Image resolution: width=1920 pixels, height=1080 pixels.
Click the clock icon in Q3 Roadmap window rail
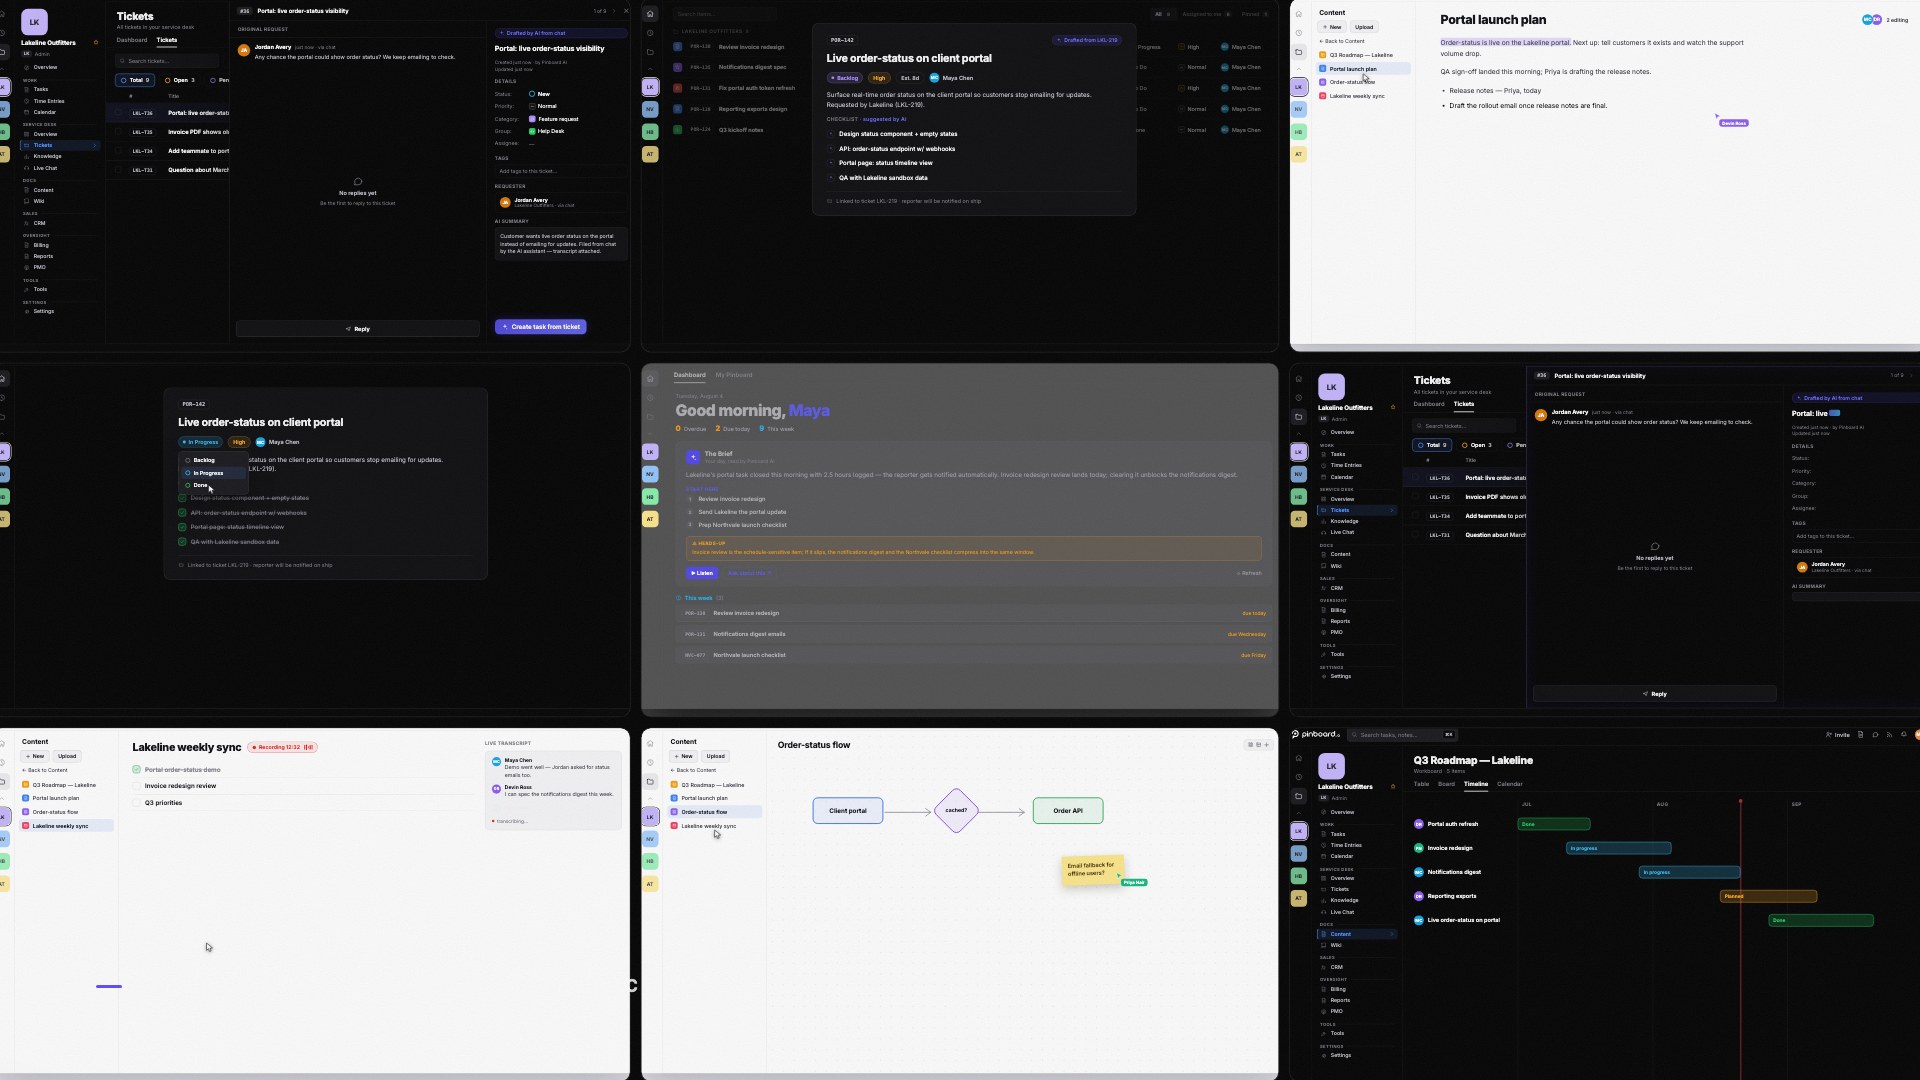point(1299,777)
